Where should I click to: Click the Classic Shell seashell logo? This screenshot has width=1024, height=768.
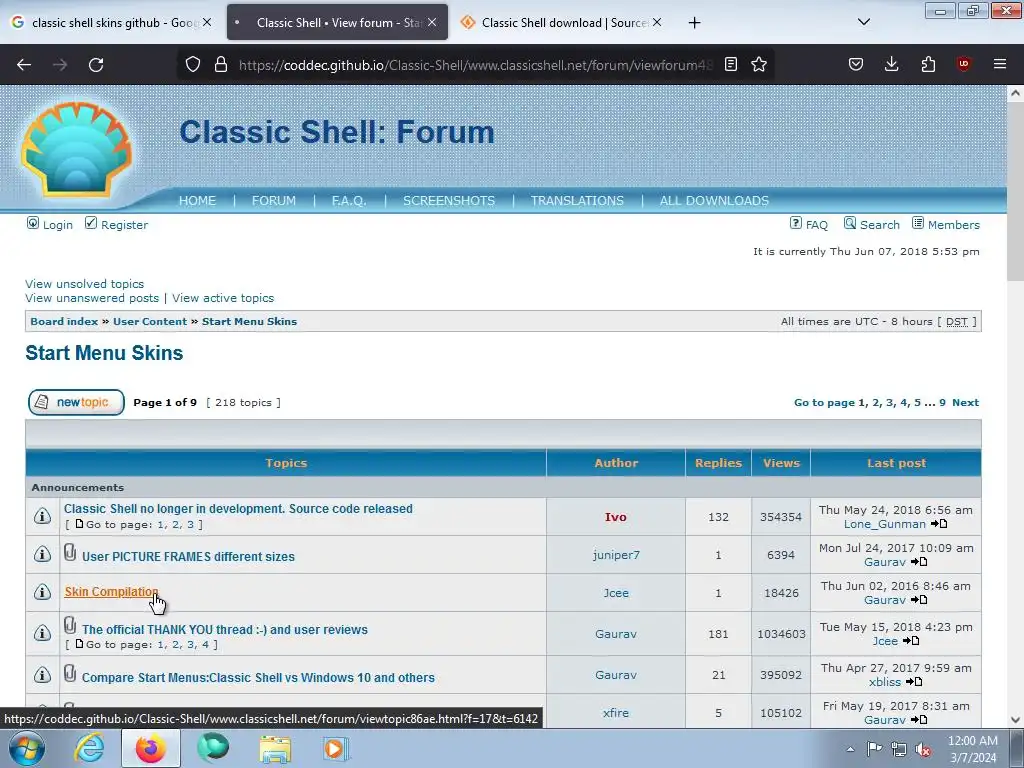click(76, 149)
